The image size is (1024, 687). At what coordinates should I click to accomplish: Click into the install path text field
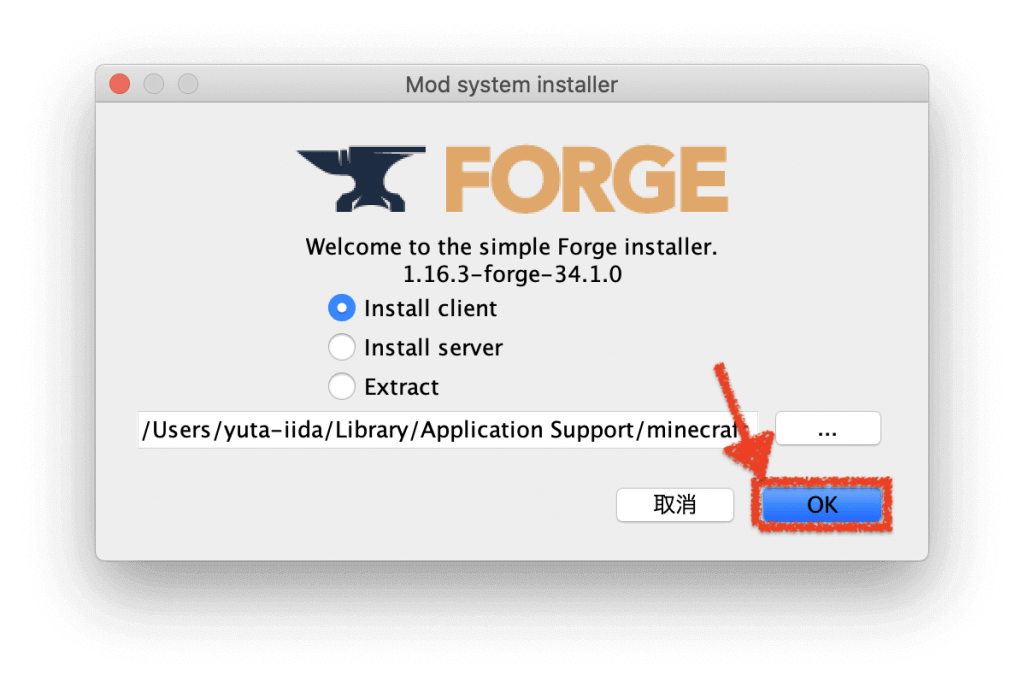[x=447, y=430]
